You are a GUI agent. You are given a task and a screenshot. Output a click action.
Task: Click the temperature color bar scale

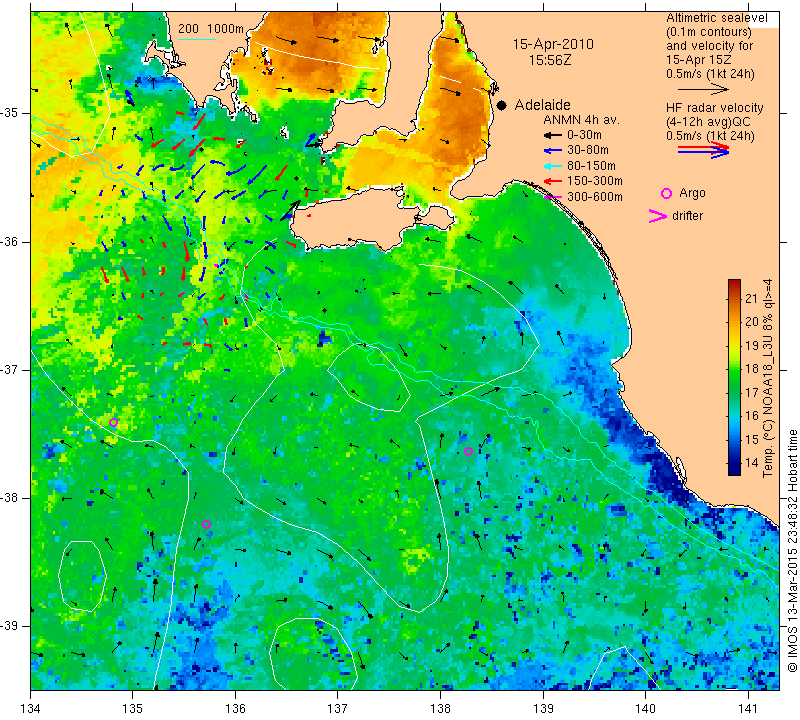[x=734, y=377]
